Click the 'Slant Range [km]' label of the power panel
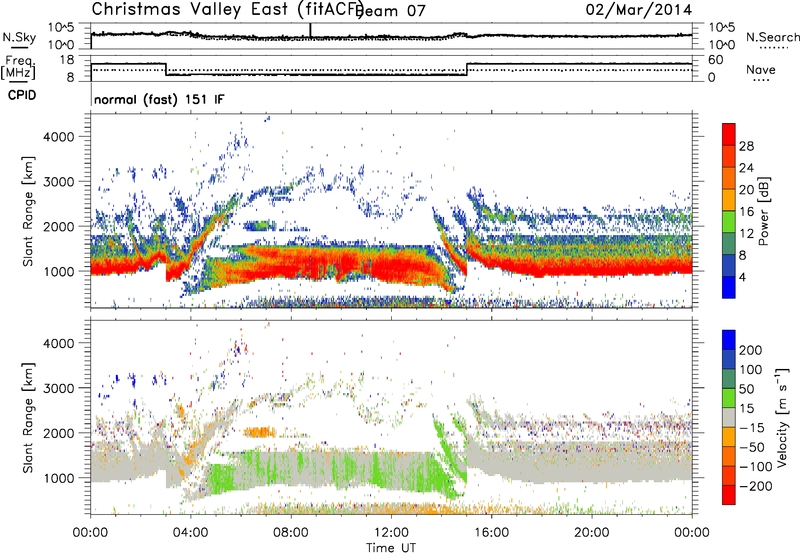Screen dimensions: 800x554 click(28, 211)
